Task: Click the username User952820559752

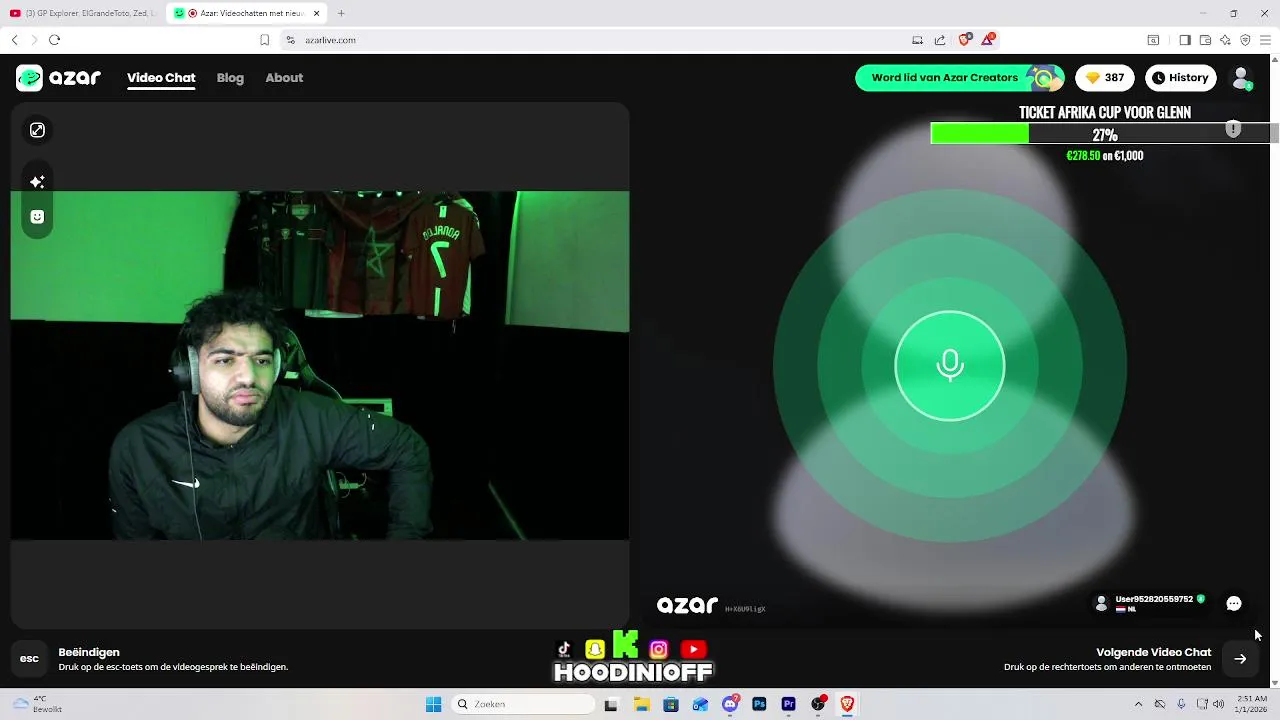Action: point(1154,599)
